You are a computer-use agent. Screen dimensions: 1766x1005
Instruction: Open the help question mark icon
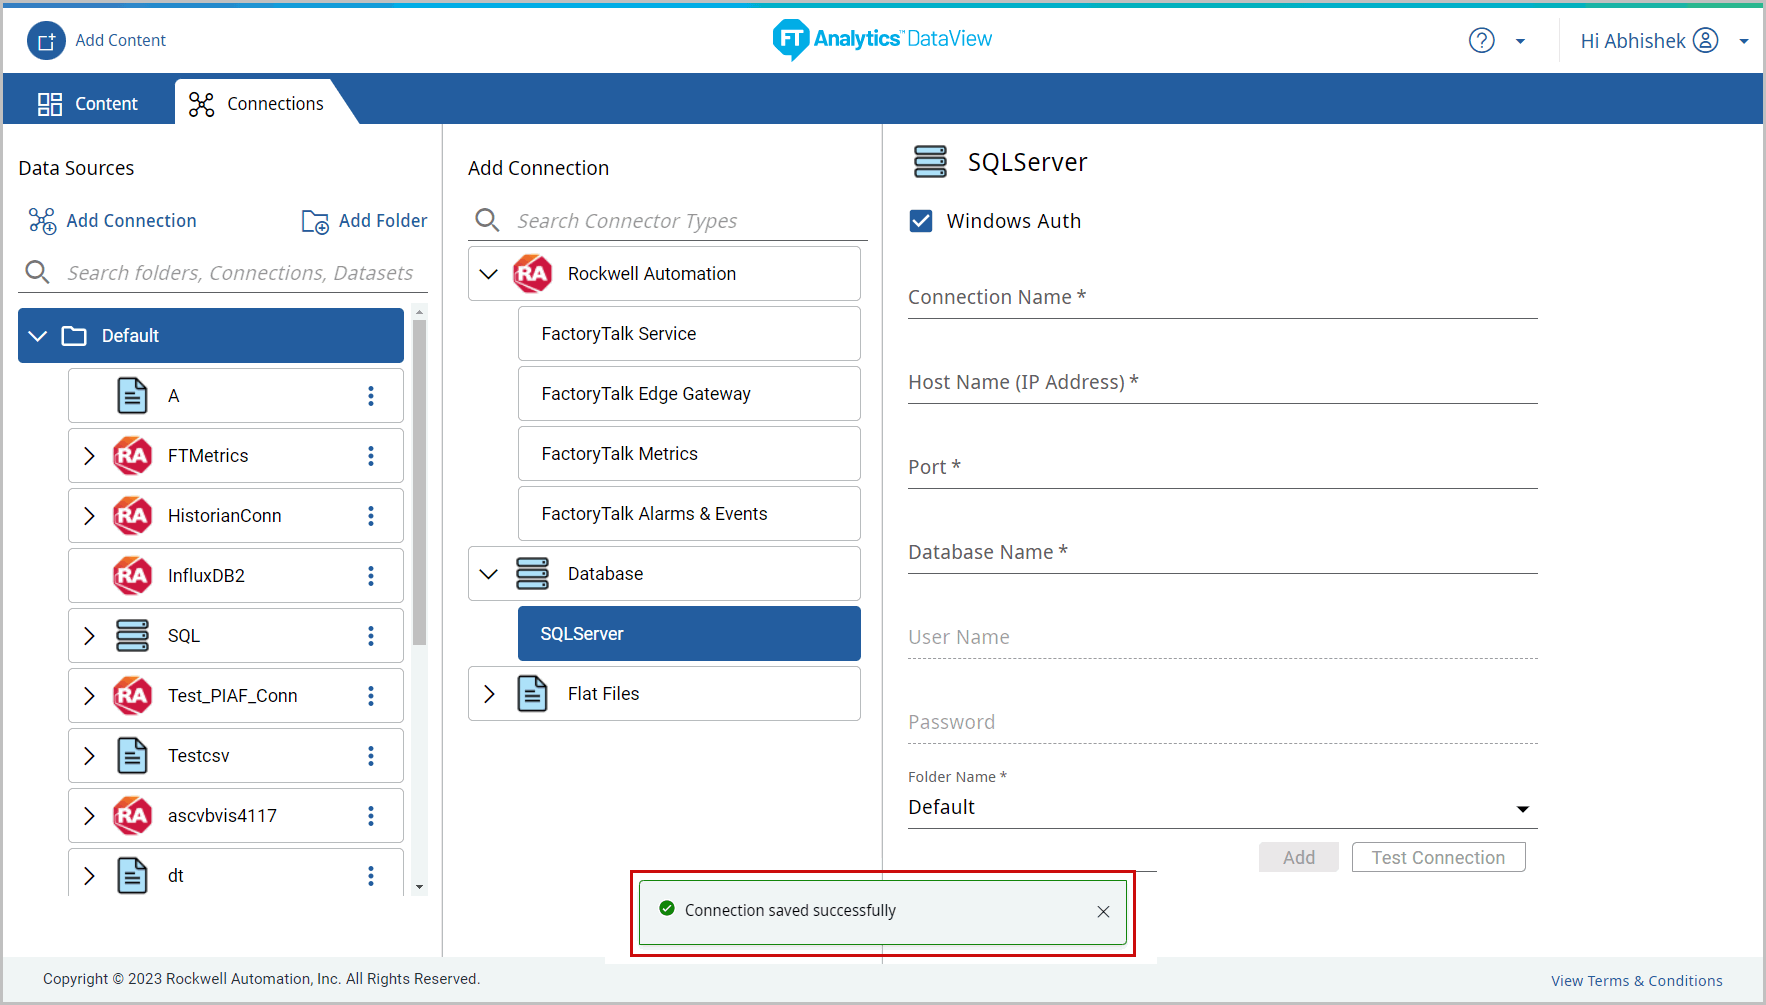pyautogui.click(x=1481, y=41)
